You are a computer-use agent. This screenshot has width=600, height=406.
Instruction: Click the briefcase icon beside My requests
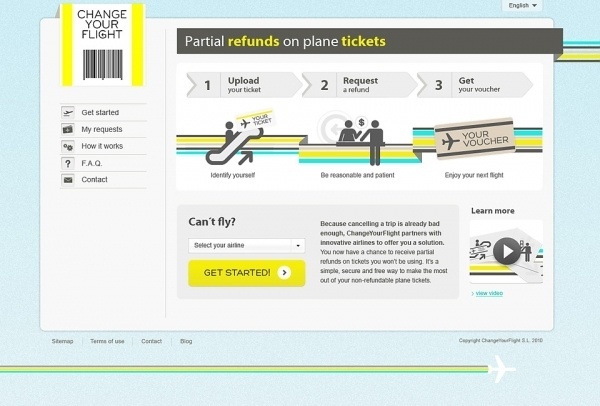68,130
